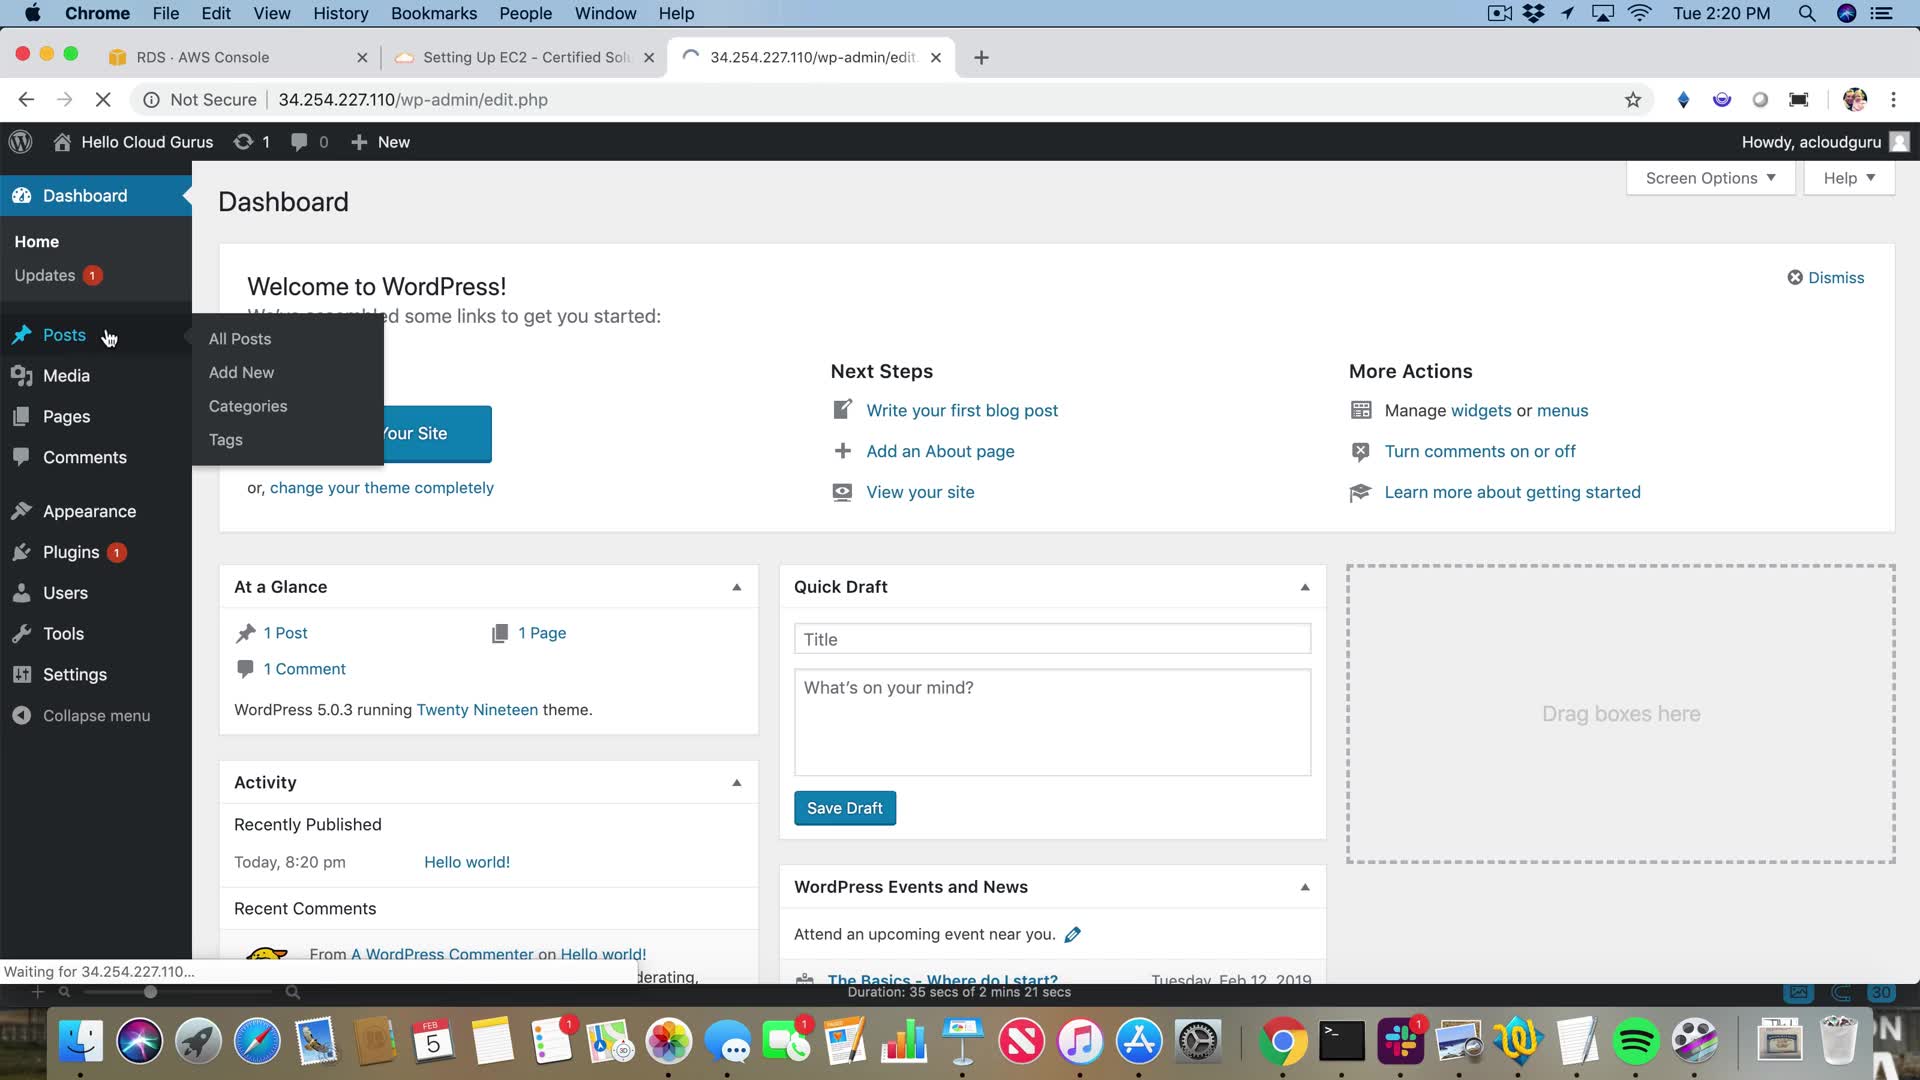Collapse the Quick Draft panel
The height and width of the screenshot is (1080, 1920).
(x=1305, y=587)
